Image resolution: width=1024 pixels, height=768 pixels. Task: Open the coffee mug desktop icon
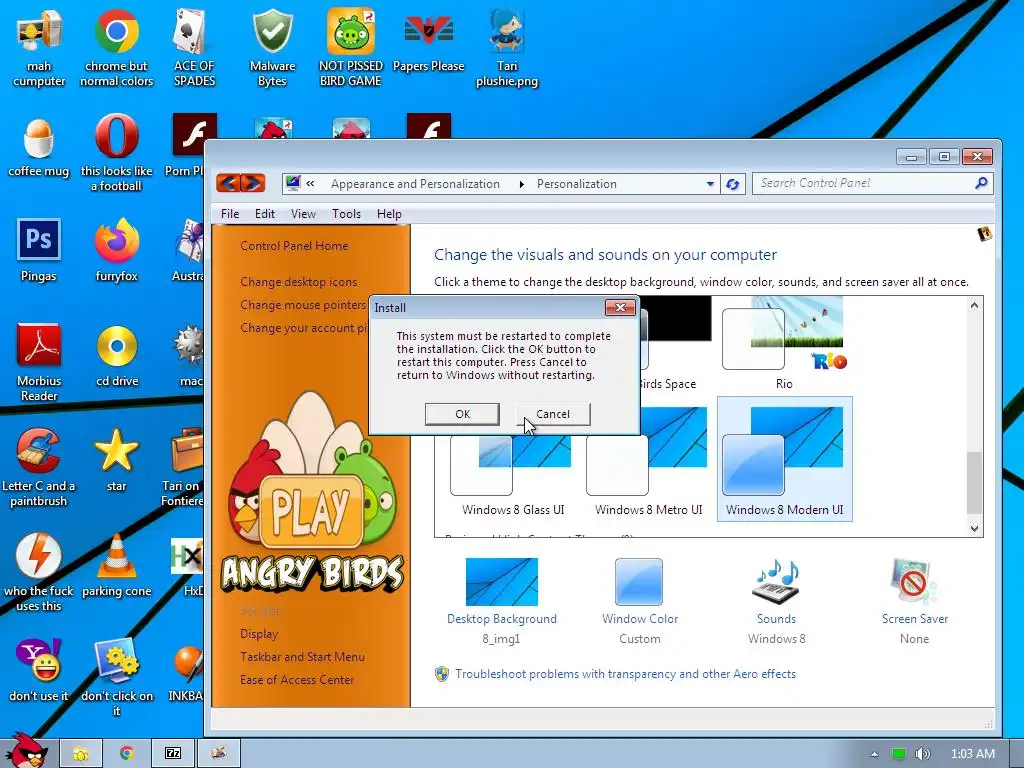tap(39, 147)
